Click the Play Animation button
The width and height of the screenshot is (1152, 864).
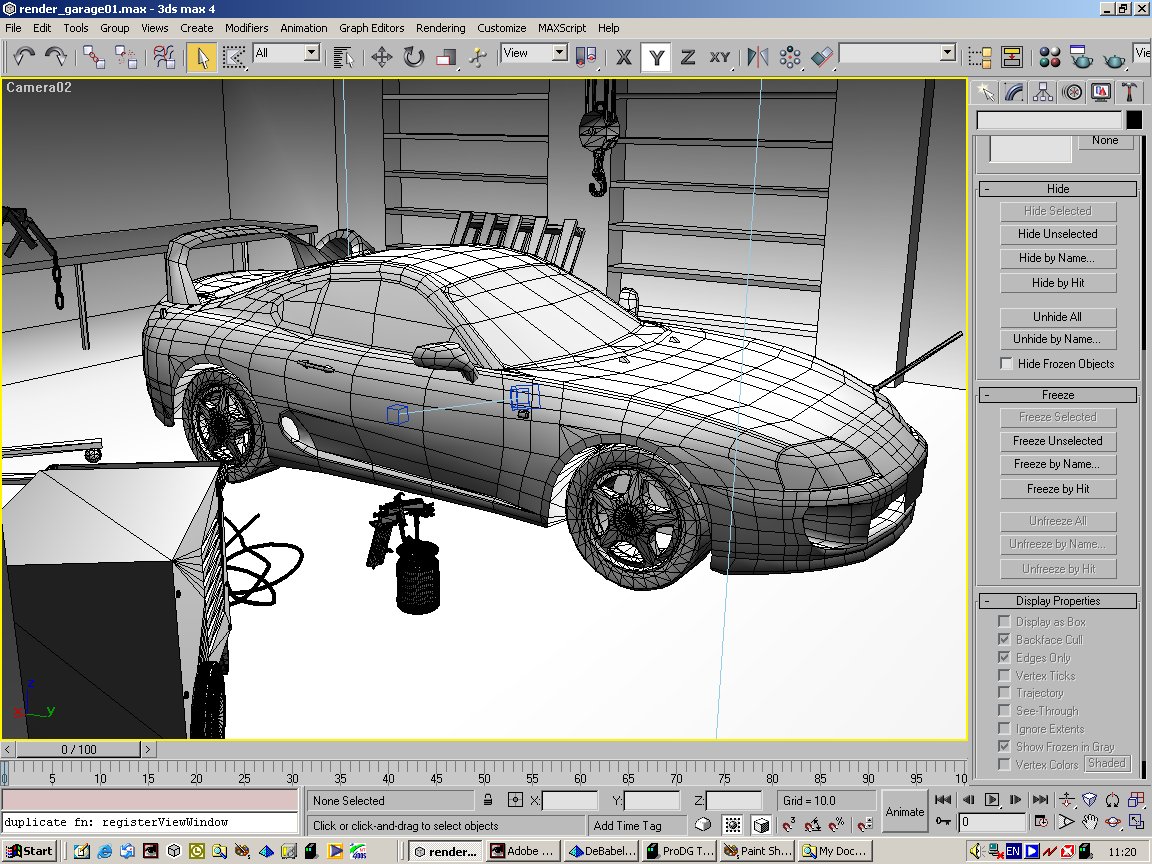[991, 799]
